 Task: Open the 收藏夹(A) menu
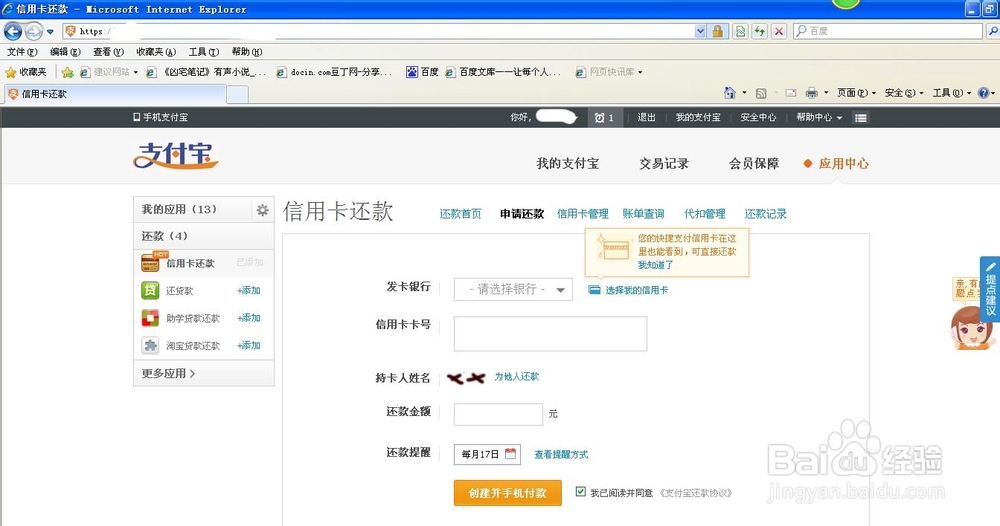(156, 52)
